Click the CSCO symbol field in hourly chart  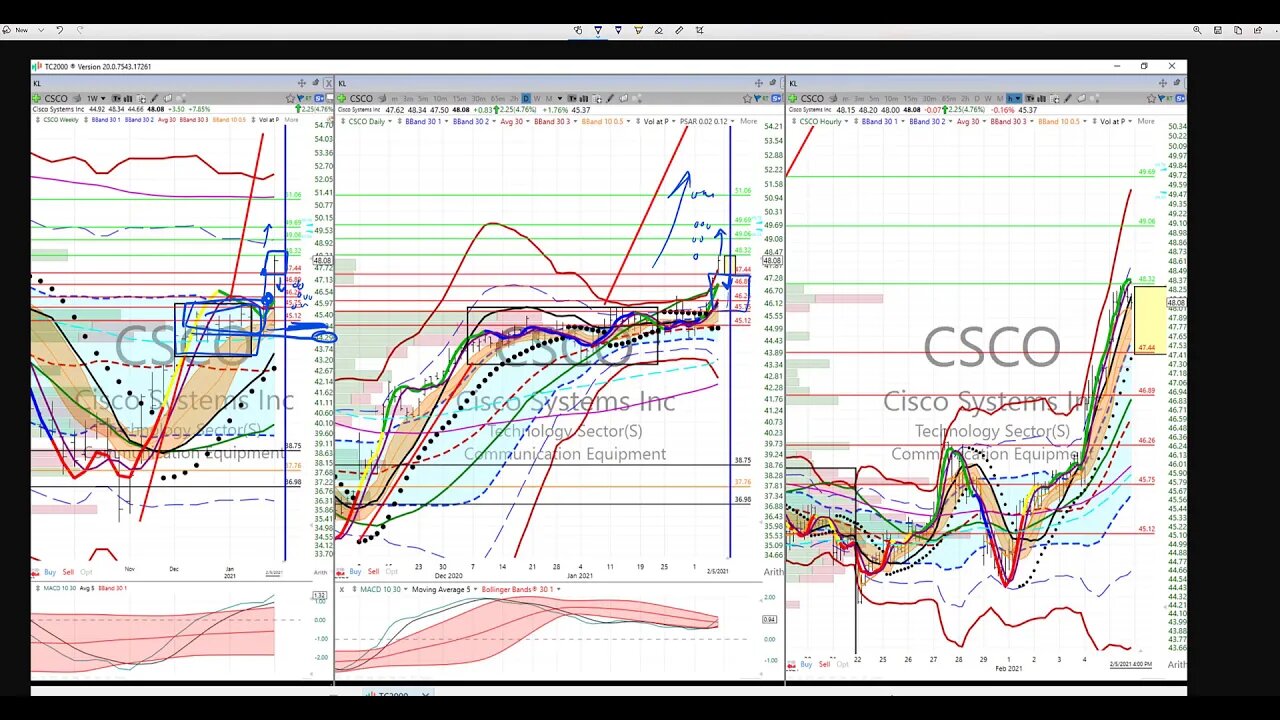click(x=812, y=98)
